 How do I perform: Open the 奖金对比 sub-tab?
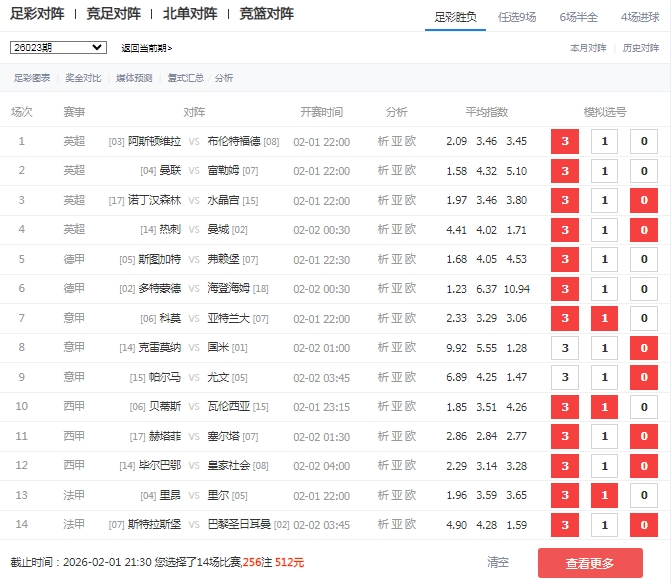pos(83,78)
